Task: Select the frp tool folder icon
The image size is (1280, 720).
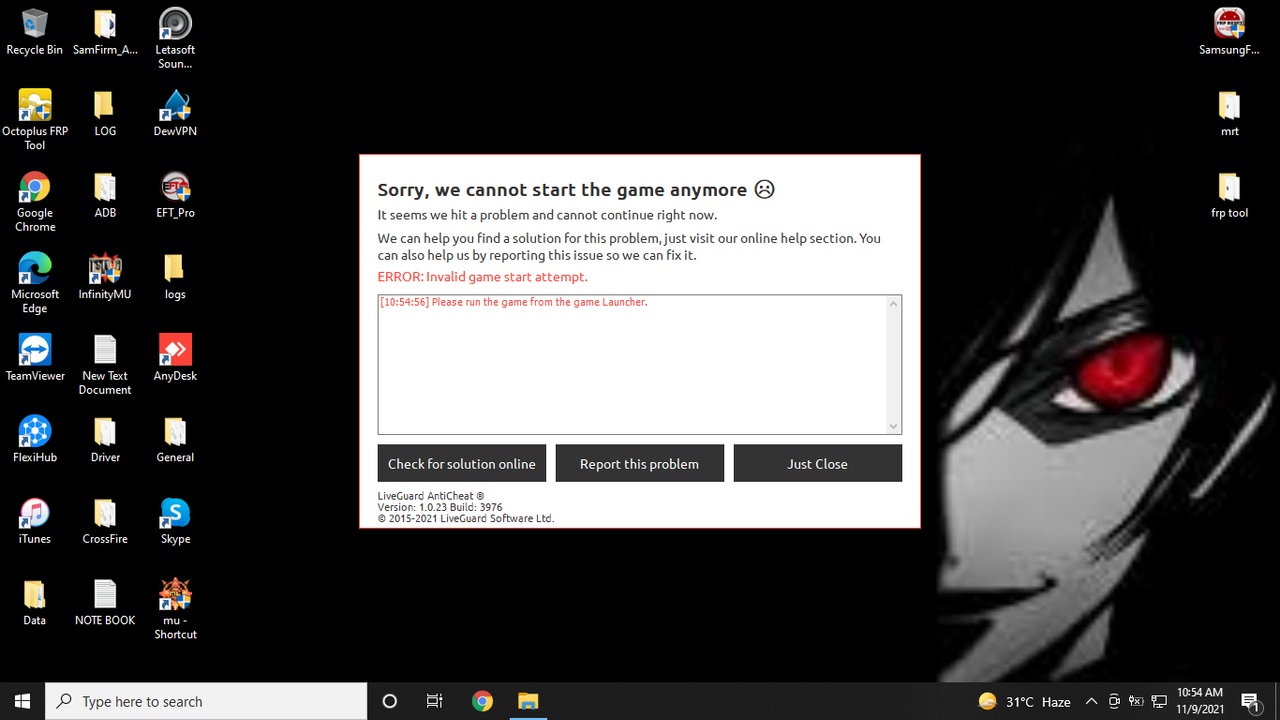Action: pyautogui.click(x=1229, y=194)
